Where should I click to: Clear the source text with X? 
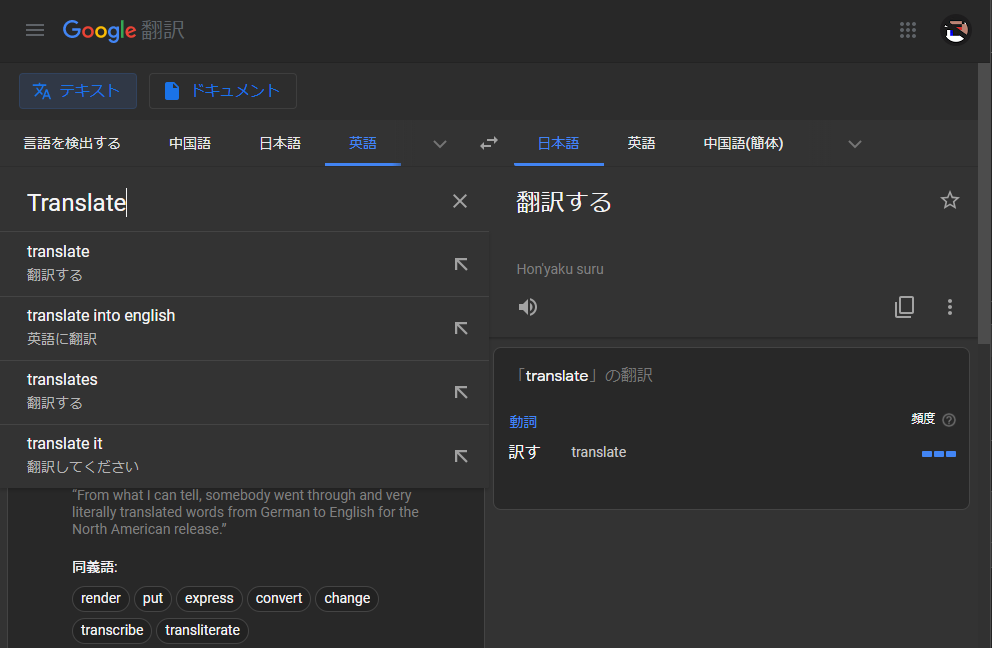[x=460, y=201]
